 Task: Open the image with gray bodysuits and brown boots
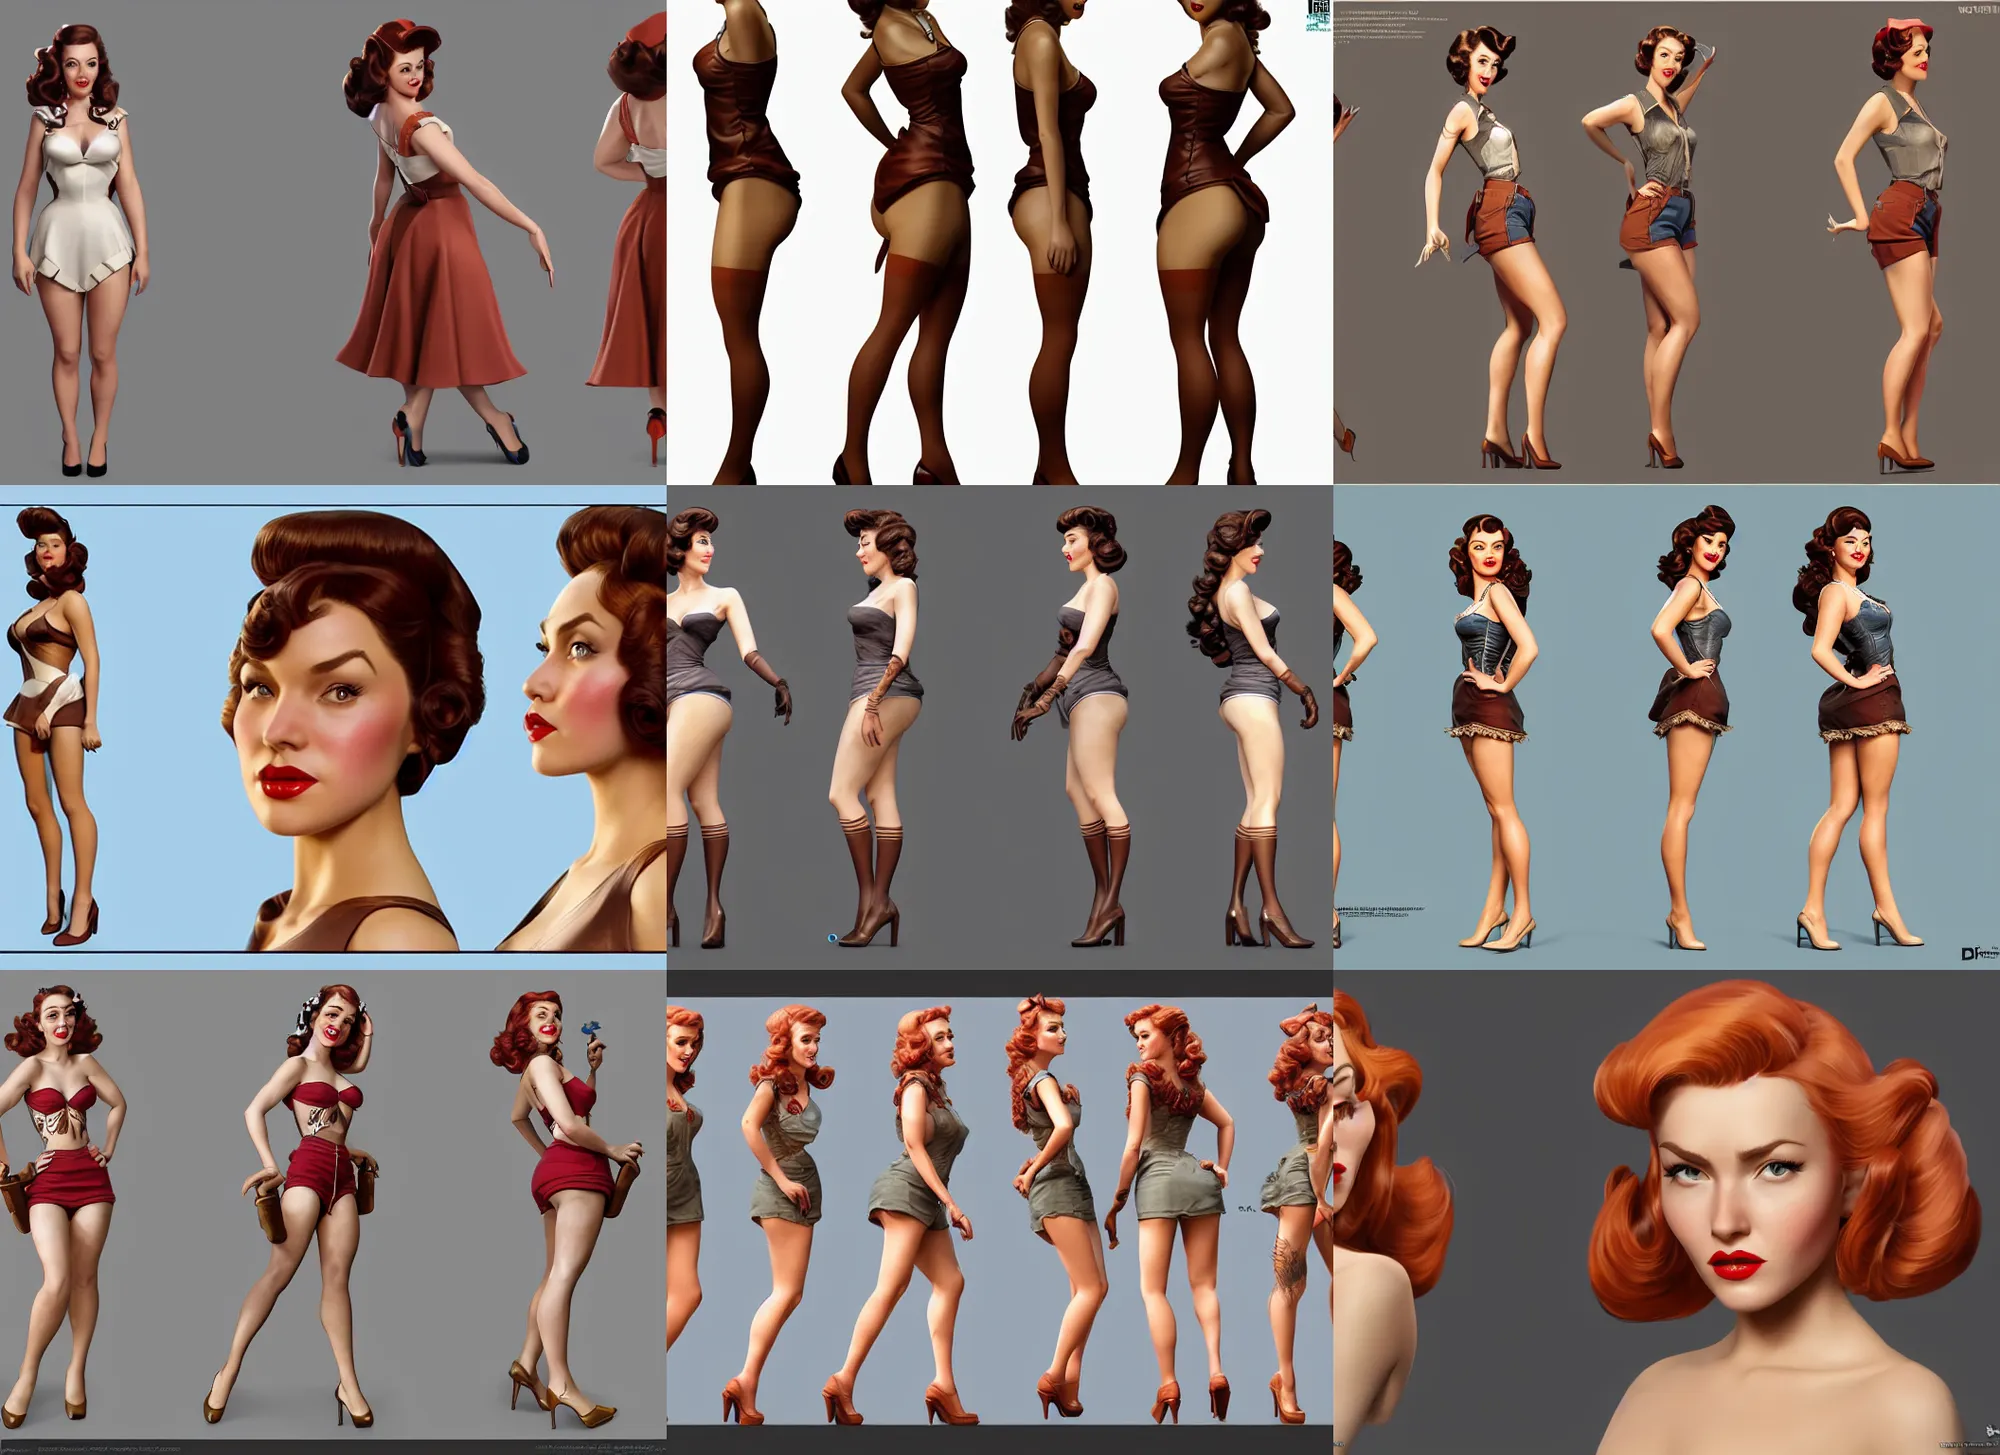[x=1000, y=727]
